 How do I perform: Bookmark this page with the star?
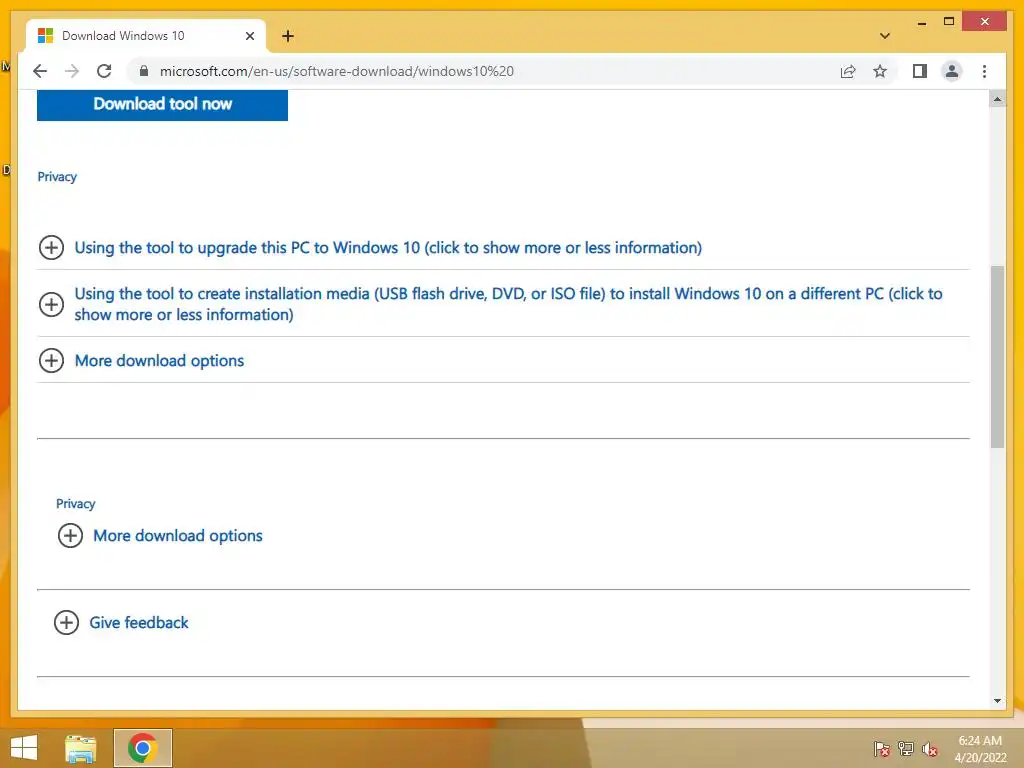(880, 71)
